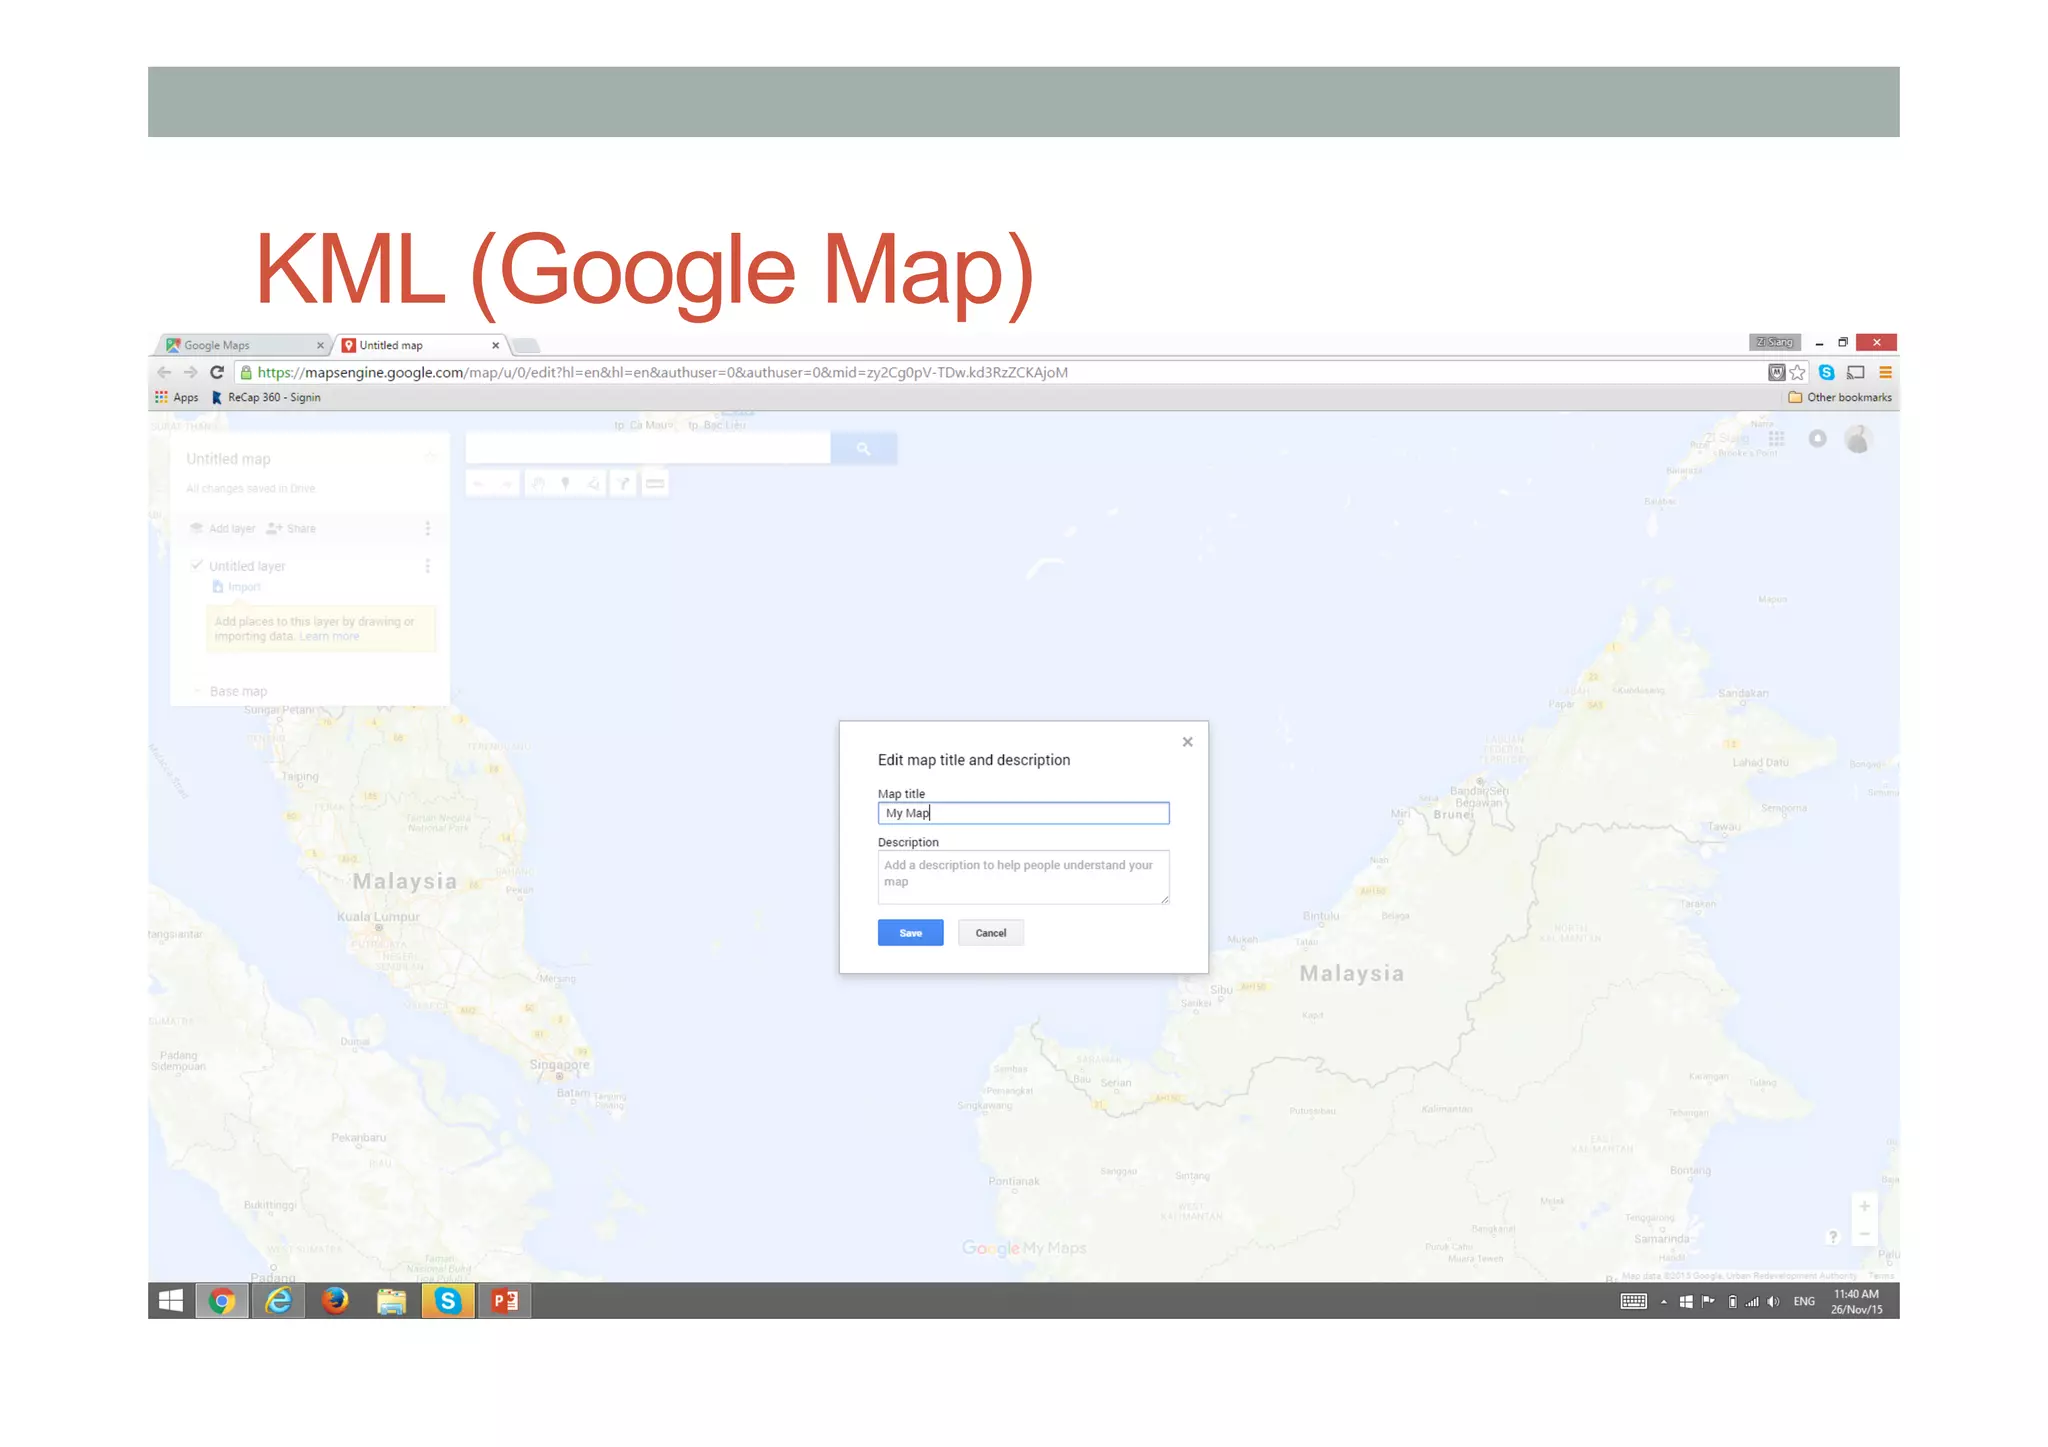
Task: Click the map search text box
Action: 648,449
